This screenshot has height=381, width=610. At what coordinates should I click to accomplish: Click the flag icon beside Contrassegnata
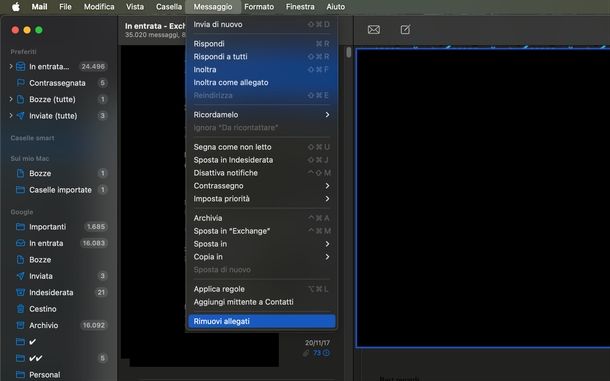tap(21, 83)
